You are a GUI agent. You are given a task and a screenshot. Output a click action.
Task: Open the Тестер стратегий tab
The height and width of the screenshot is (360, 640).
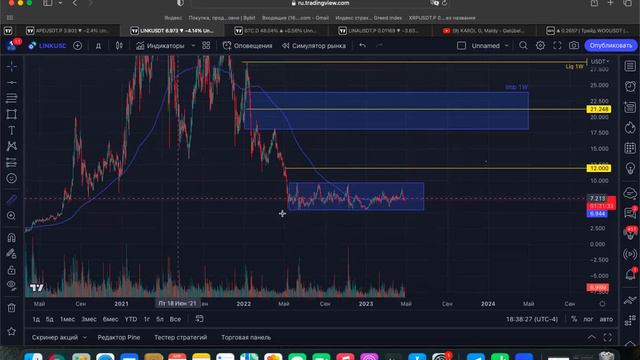(x=180, y=338)
